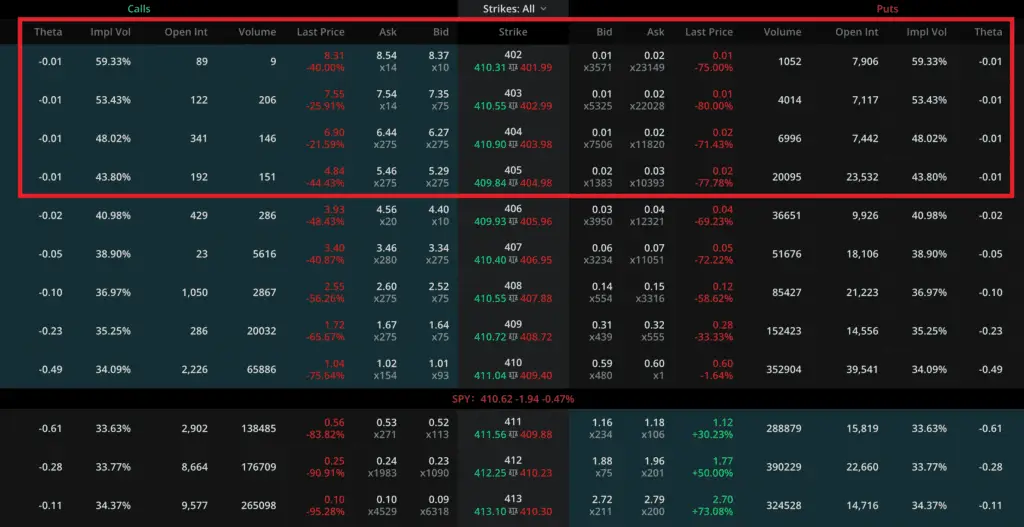Viewport: 1024px width, 527px height.
Task: Open the Strikes: All dropdown
Action: coord(513,9)
